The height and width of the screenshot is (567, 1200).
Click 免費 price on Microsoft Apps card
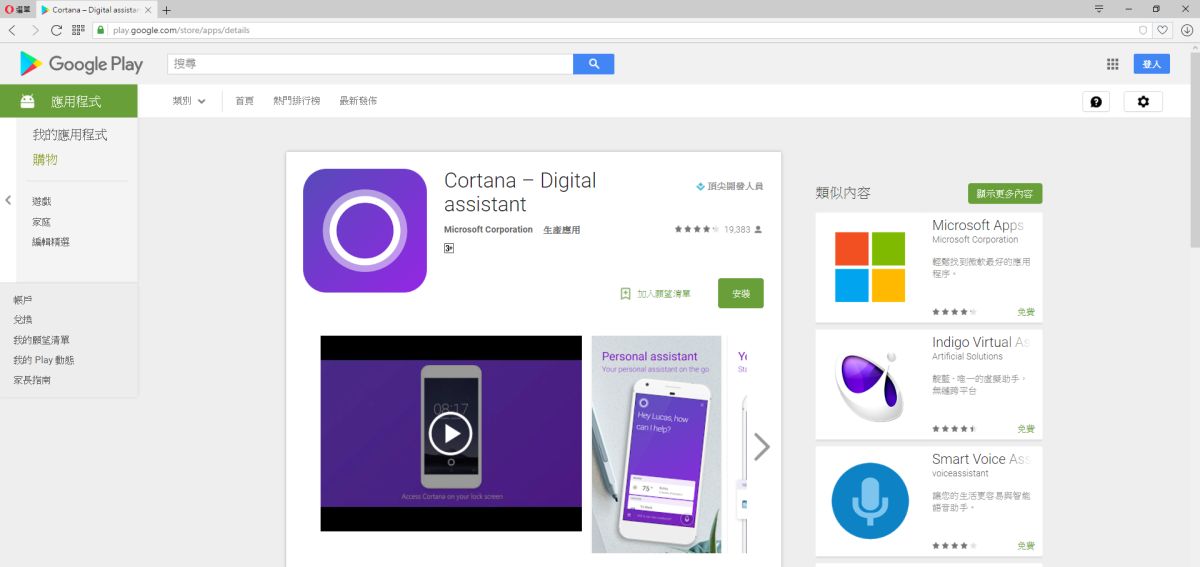(1026, 312)
